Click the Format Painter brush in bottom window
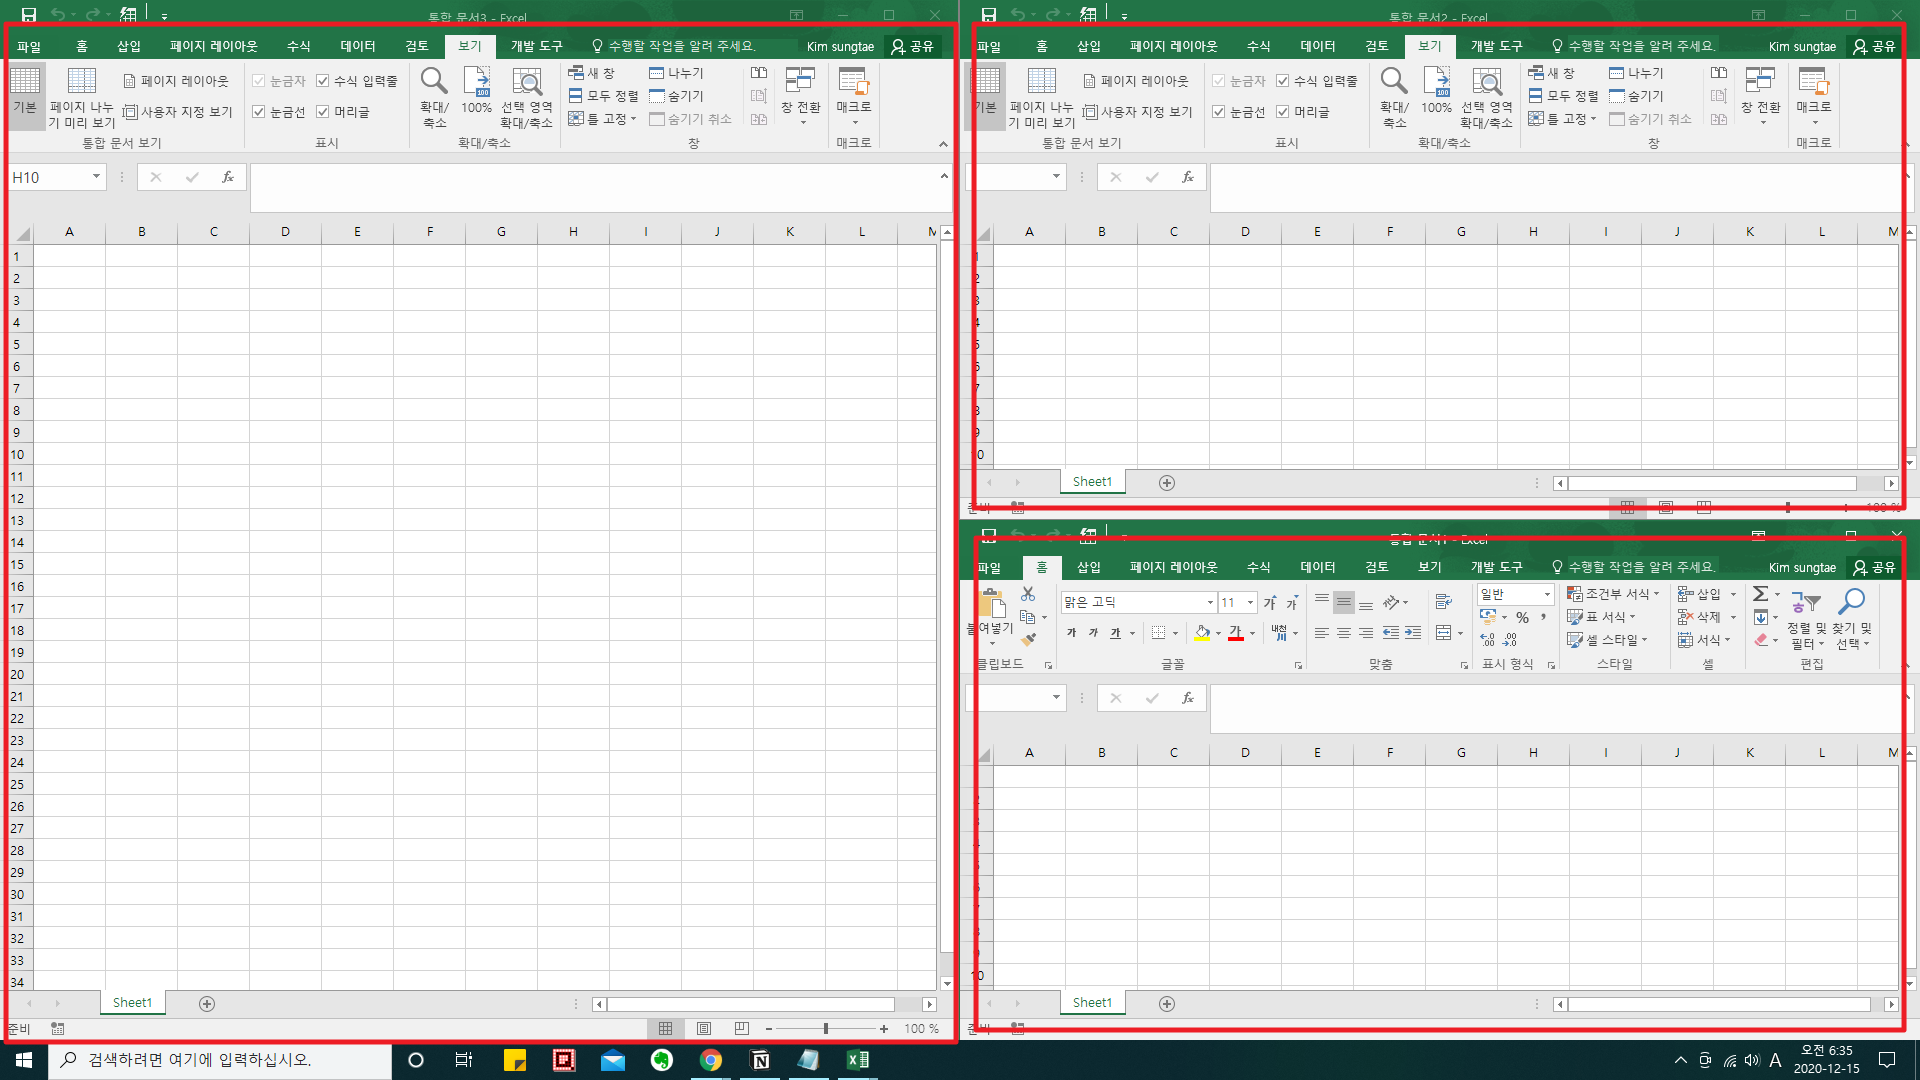1920x1080 pixels. (x=1029, y=640)
